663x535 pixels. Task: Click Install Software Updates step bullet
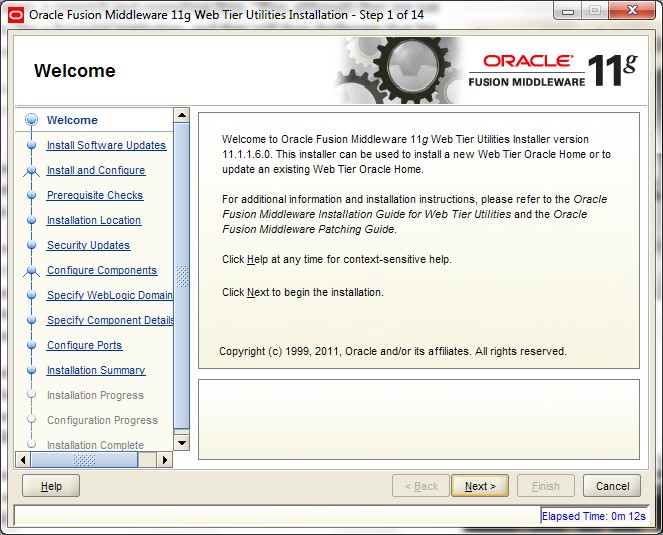click(31, 145)
